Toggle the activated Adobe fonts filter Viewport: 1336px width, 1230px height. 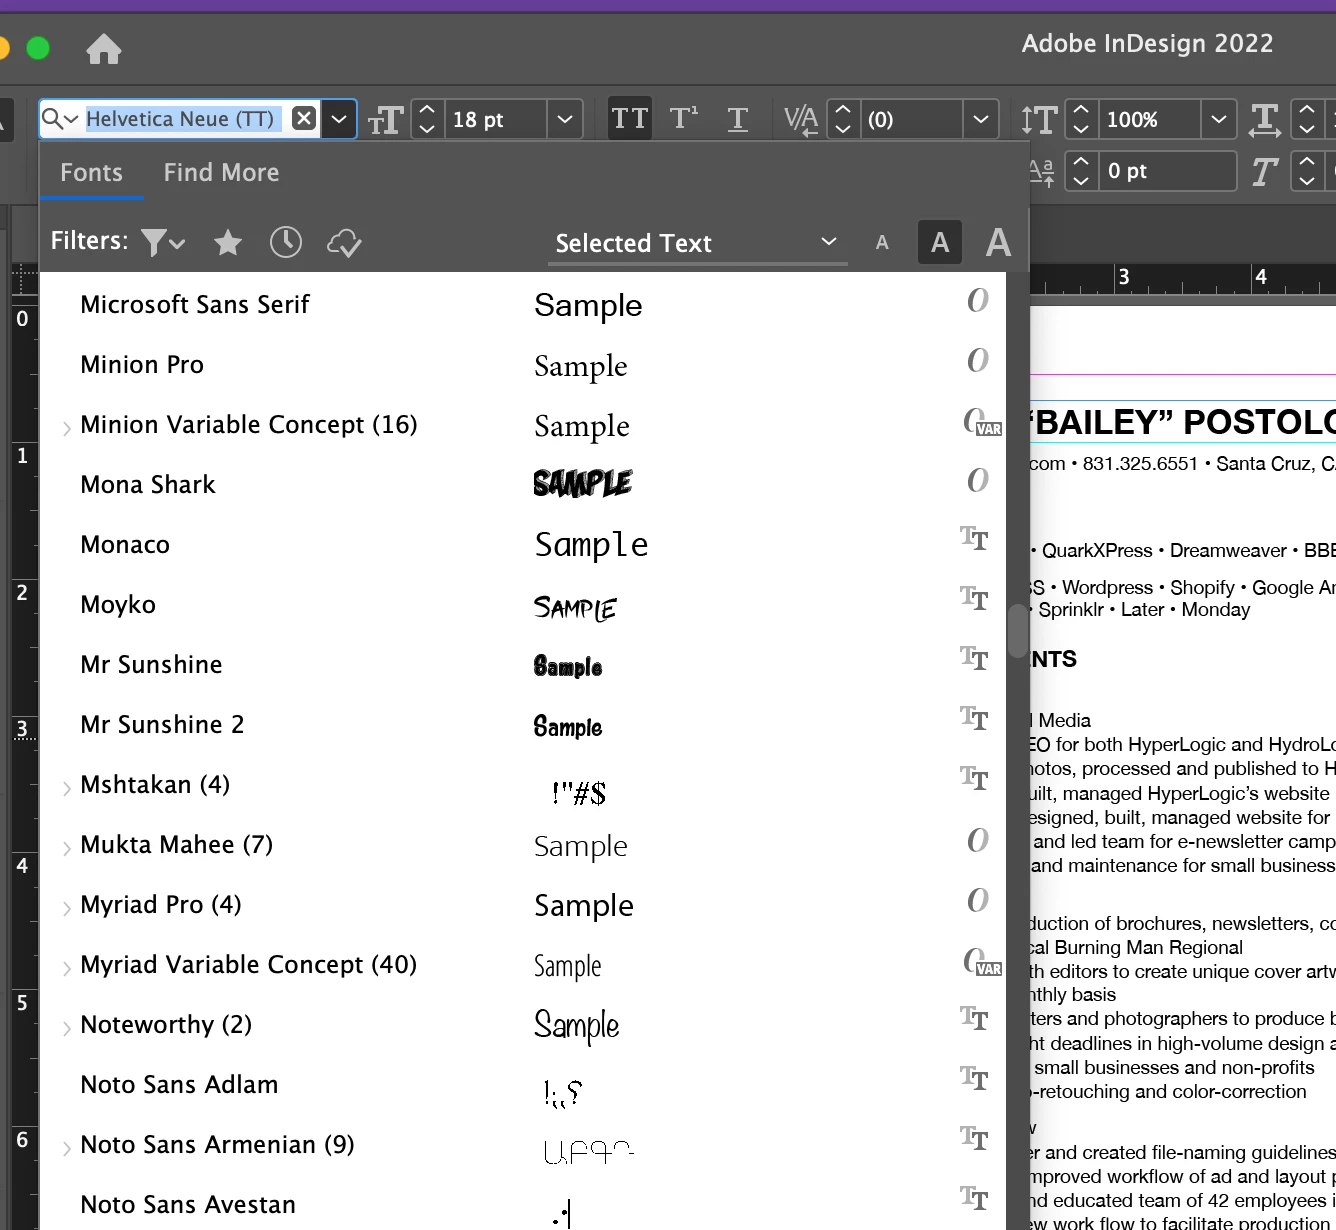[344, 242]
